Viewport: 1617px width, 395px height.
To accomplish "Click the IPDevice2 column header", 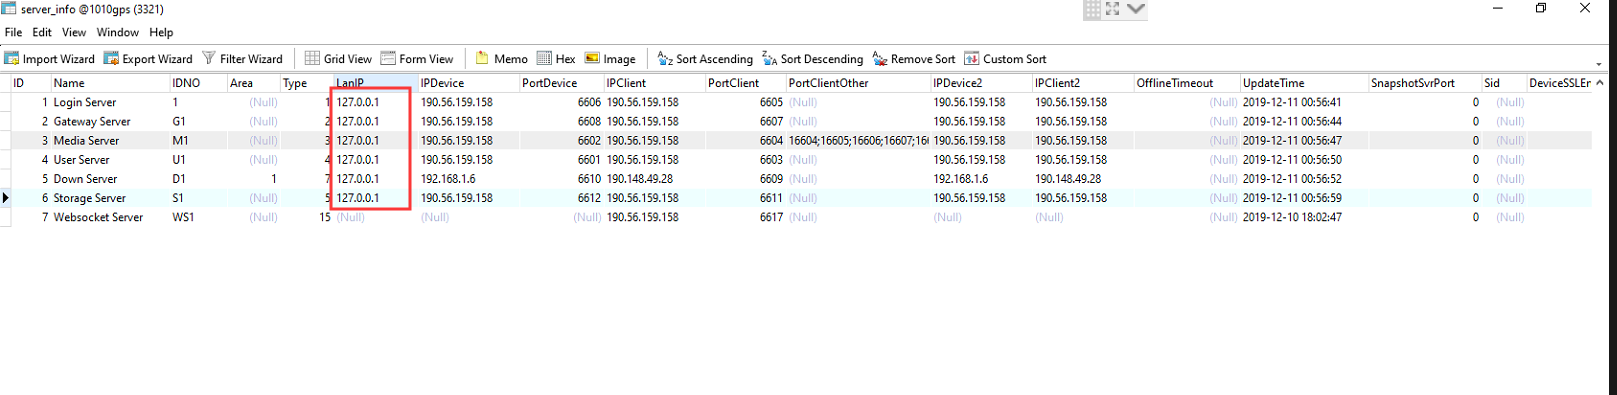I will click(x=981, y=83).
